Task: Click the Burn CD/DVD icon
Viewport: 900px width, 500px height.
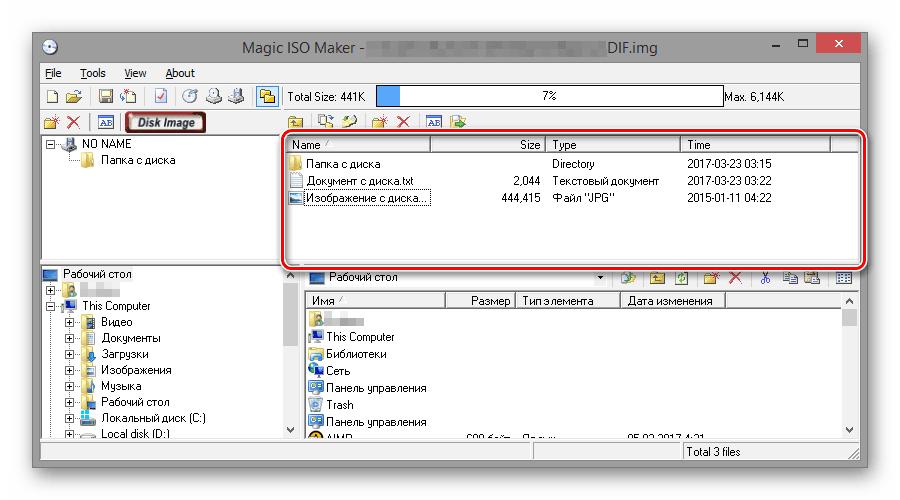Action: (x=190, y=96)
